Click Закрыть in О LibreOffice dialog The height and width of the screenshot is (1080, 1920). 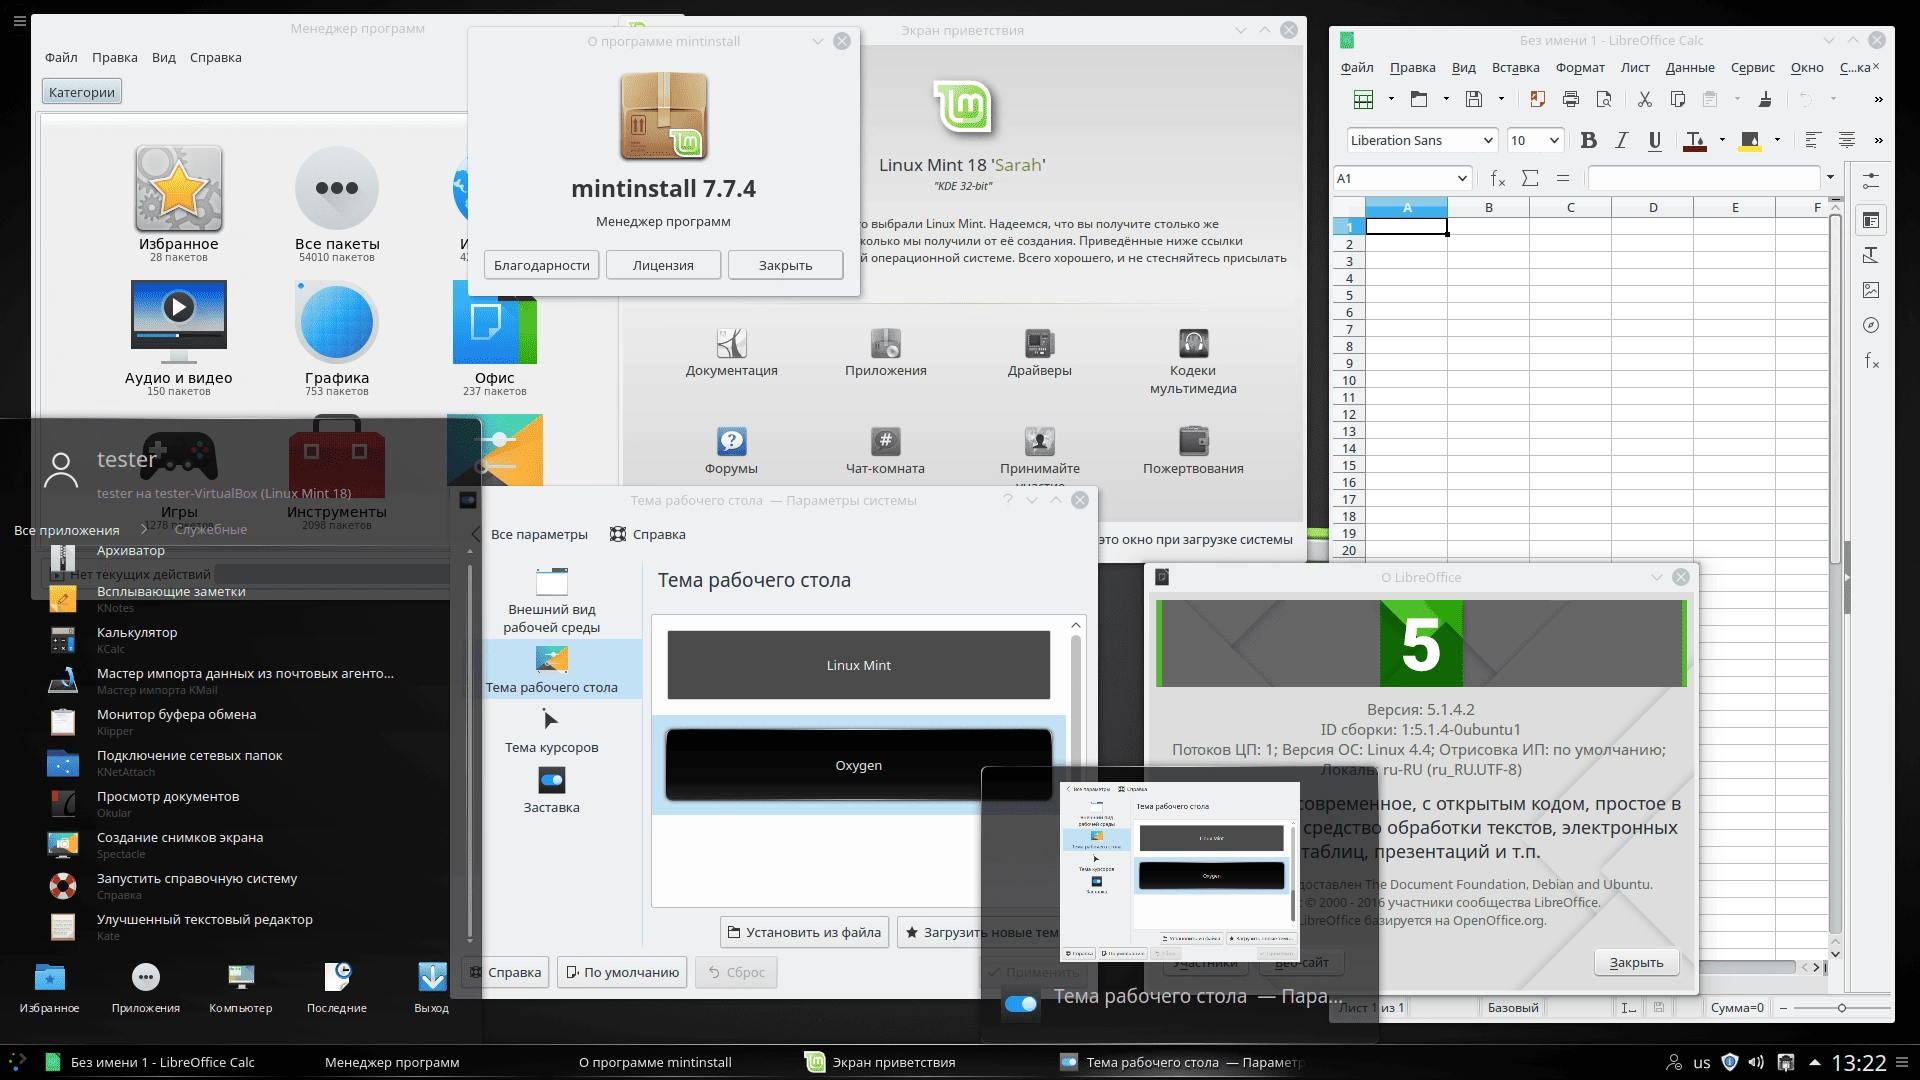[x=1636, y=962]
